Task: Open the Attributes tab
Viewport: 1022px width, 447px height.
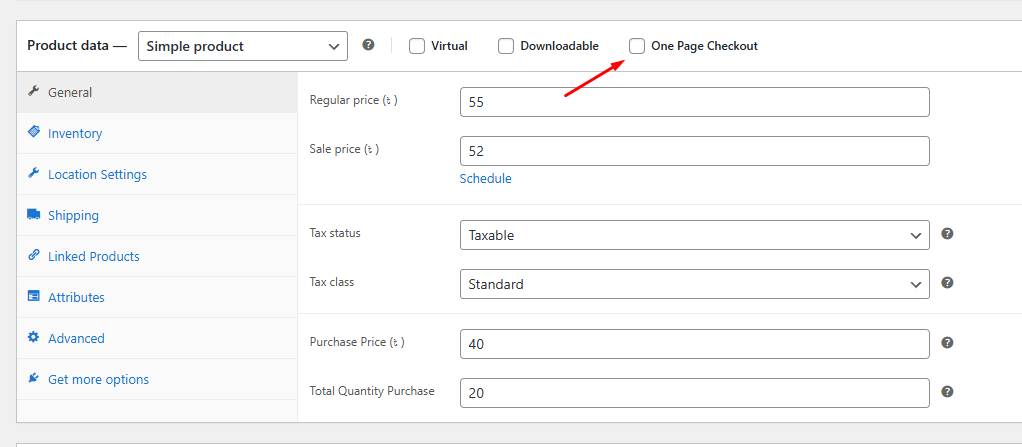Action: pos(157,298)
